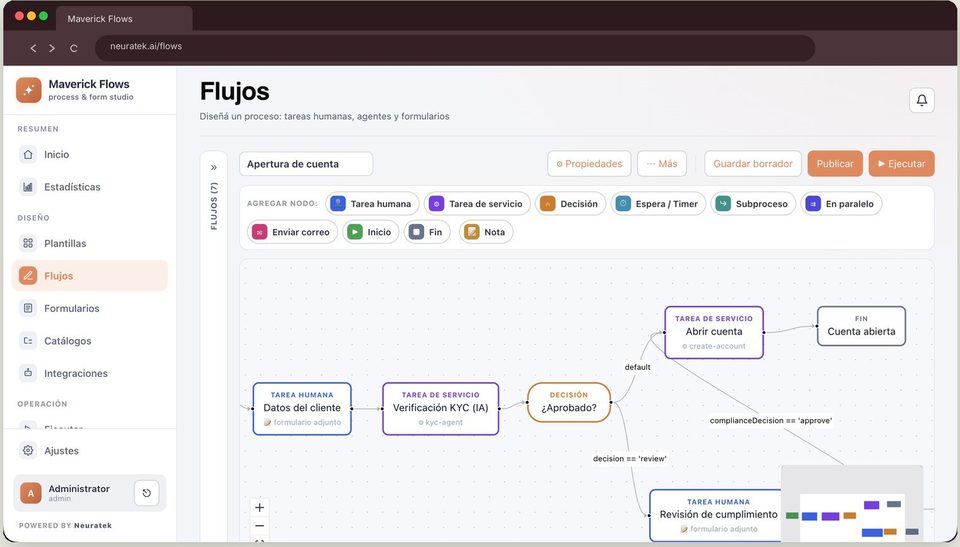Image resolution: width=960 pixels, height=547 pixels.
Task: Open Estadísticas page
Action: point(89,187)
